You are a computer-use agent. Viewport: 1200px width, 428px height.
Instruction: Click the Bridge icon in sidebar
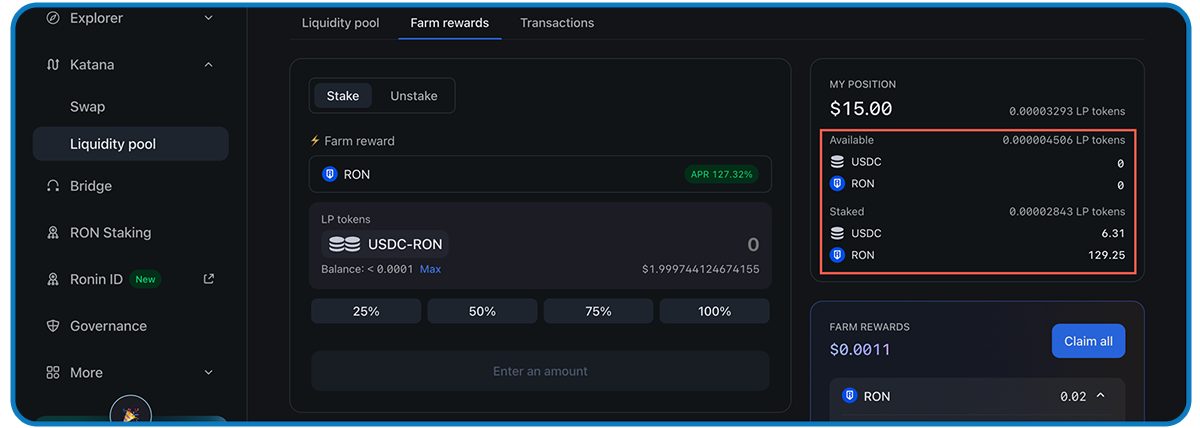pos(53,186)
